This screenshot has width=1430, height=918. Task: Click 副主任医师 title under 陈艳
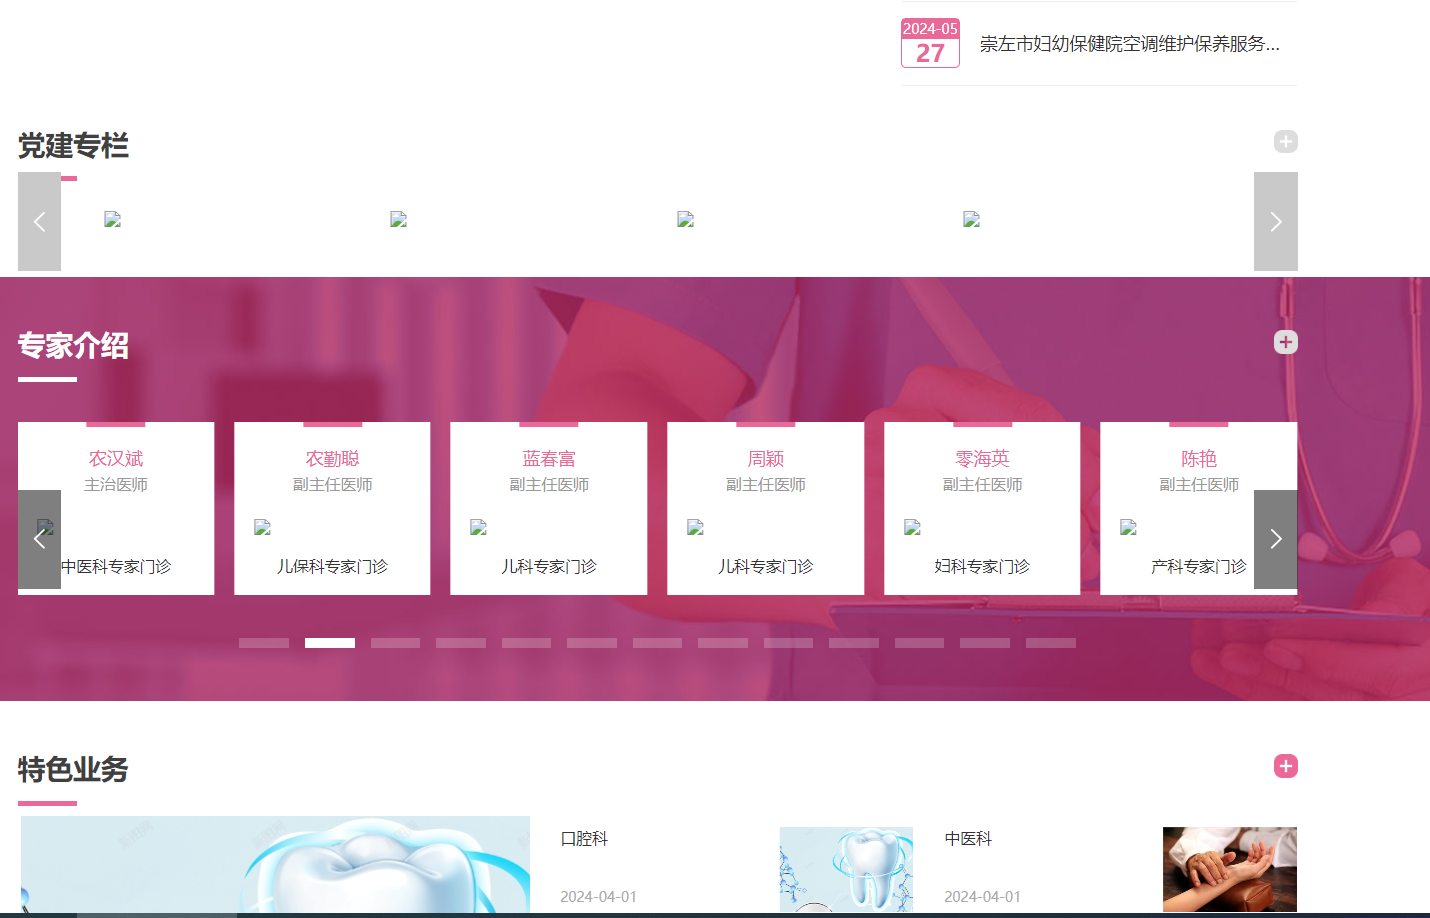click(1199, 485)
